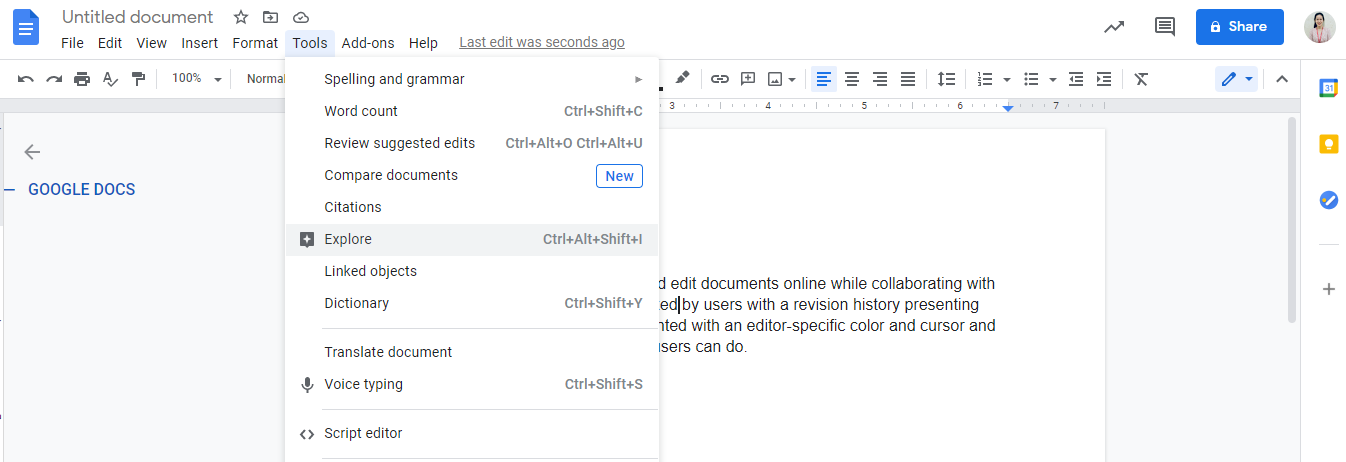
Task: Click the increase indent icon
Action: click(1104, 79)
